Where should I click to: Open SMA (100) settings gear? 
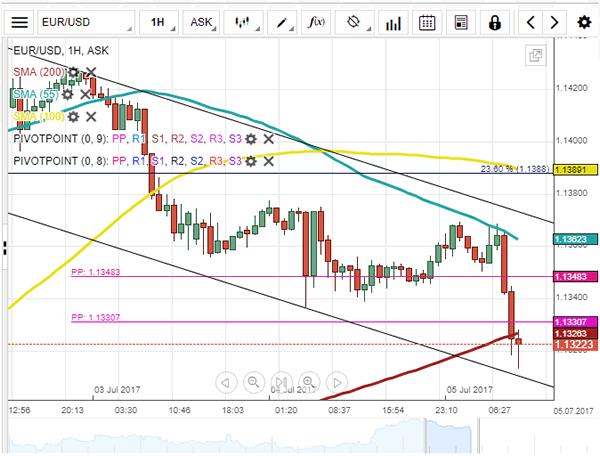(x=73, y=117)
